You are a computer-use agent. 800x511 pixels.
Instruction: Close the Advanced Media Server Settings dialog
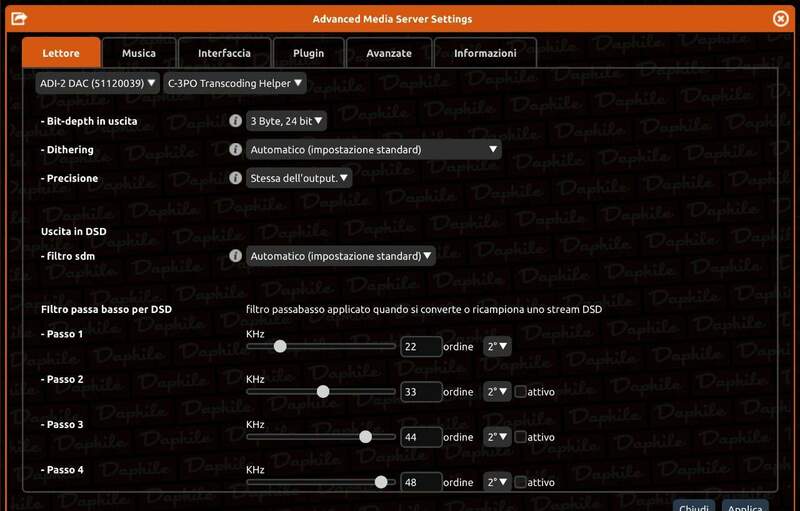pyautogui.click(x=781, y=18)
